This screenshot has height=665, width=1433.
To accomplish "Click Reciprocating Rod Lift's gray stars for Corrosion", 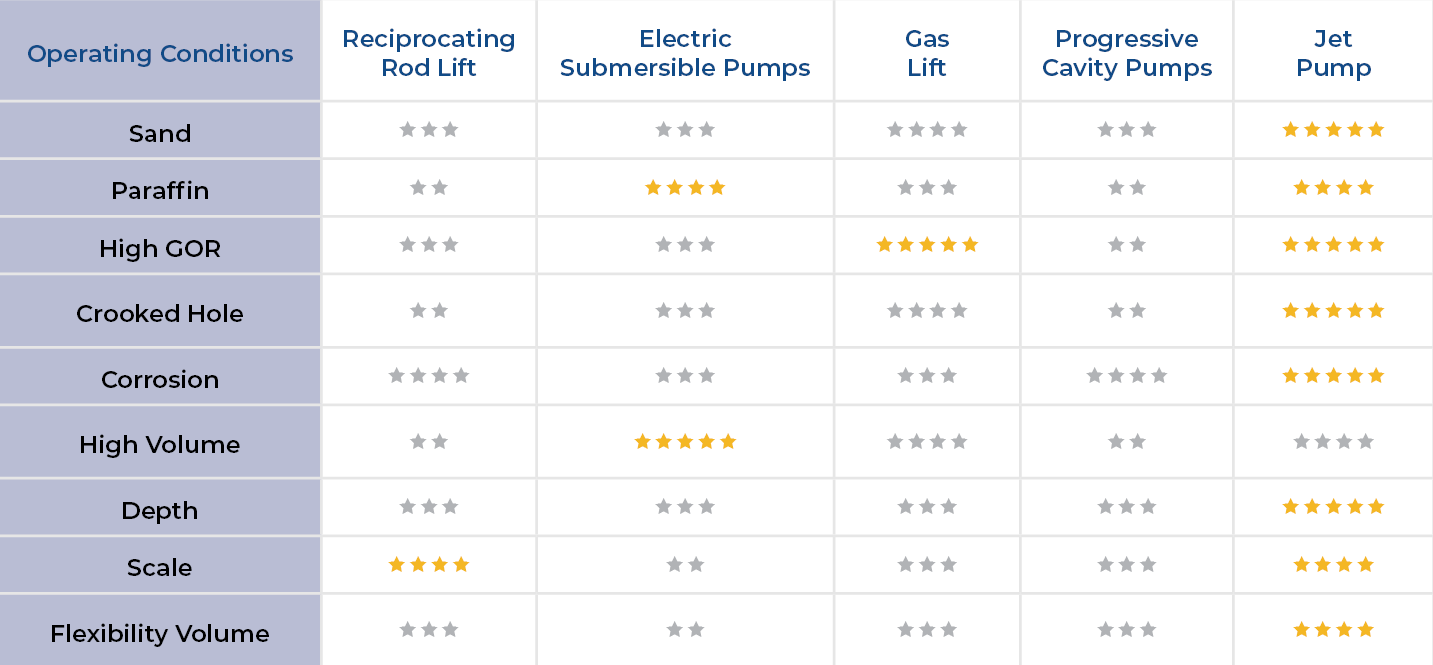I will pyautogui.click(x=429, y=376).
